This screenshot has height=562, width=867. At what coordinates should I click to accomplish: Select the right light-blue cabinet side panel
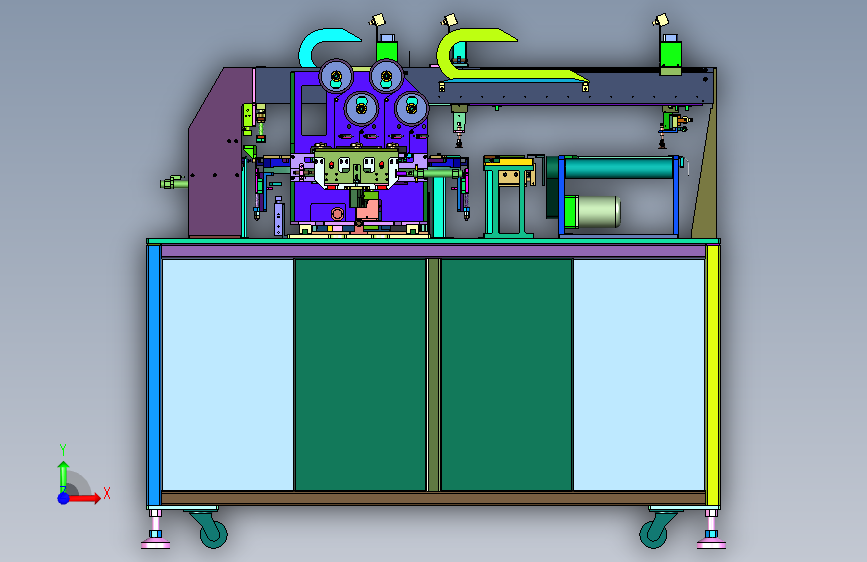click(x=639, y=374)
